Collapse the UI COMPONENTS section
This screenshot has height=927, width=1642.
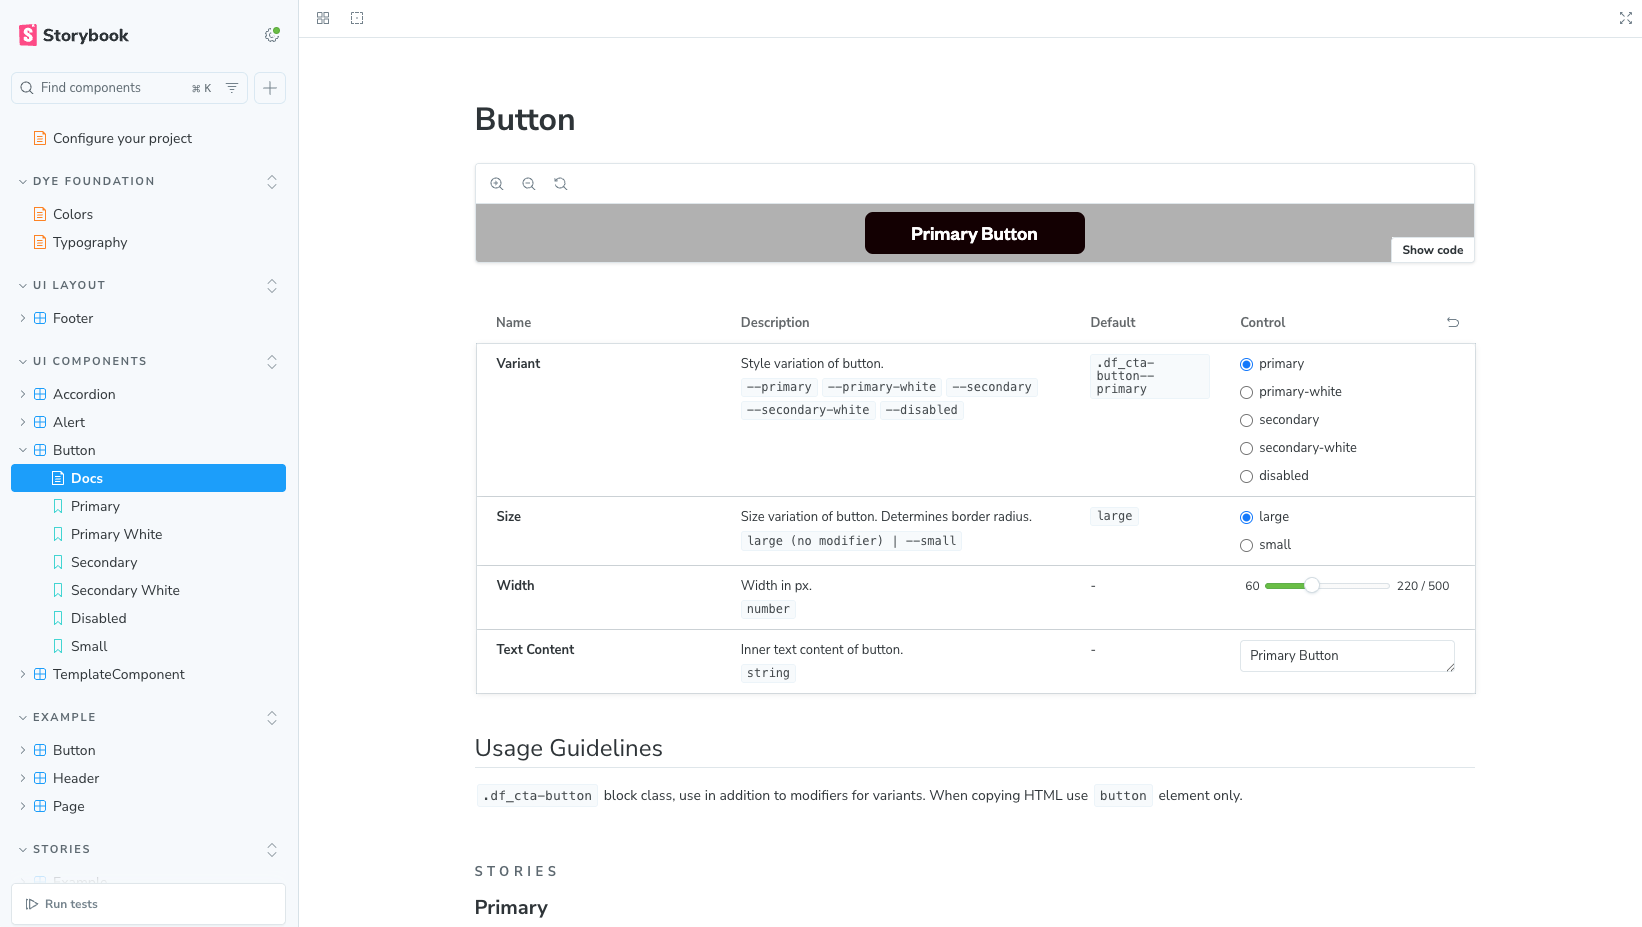(x=83, y=361)
